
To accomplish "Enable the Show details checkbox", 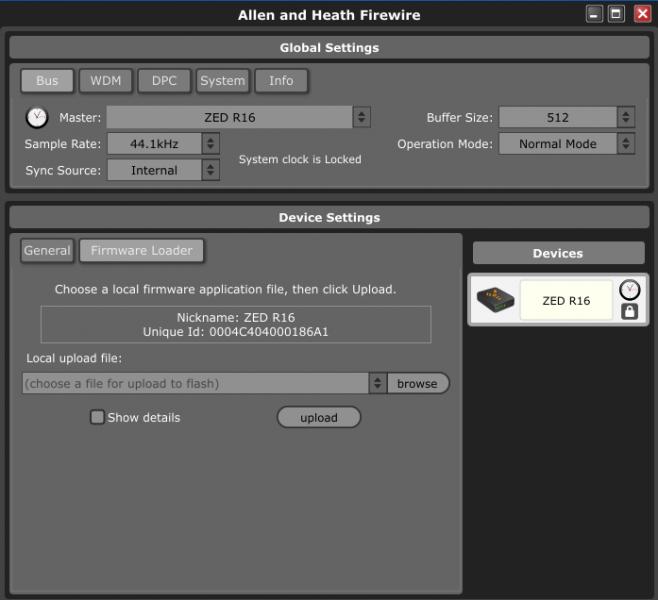I will click(97, 417).
